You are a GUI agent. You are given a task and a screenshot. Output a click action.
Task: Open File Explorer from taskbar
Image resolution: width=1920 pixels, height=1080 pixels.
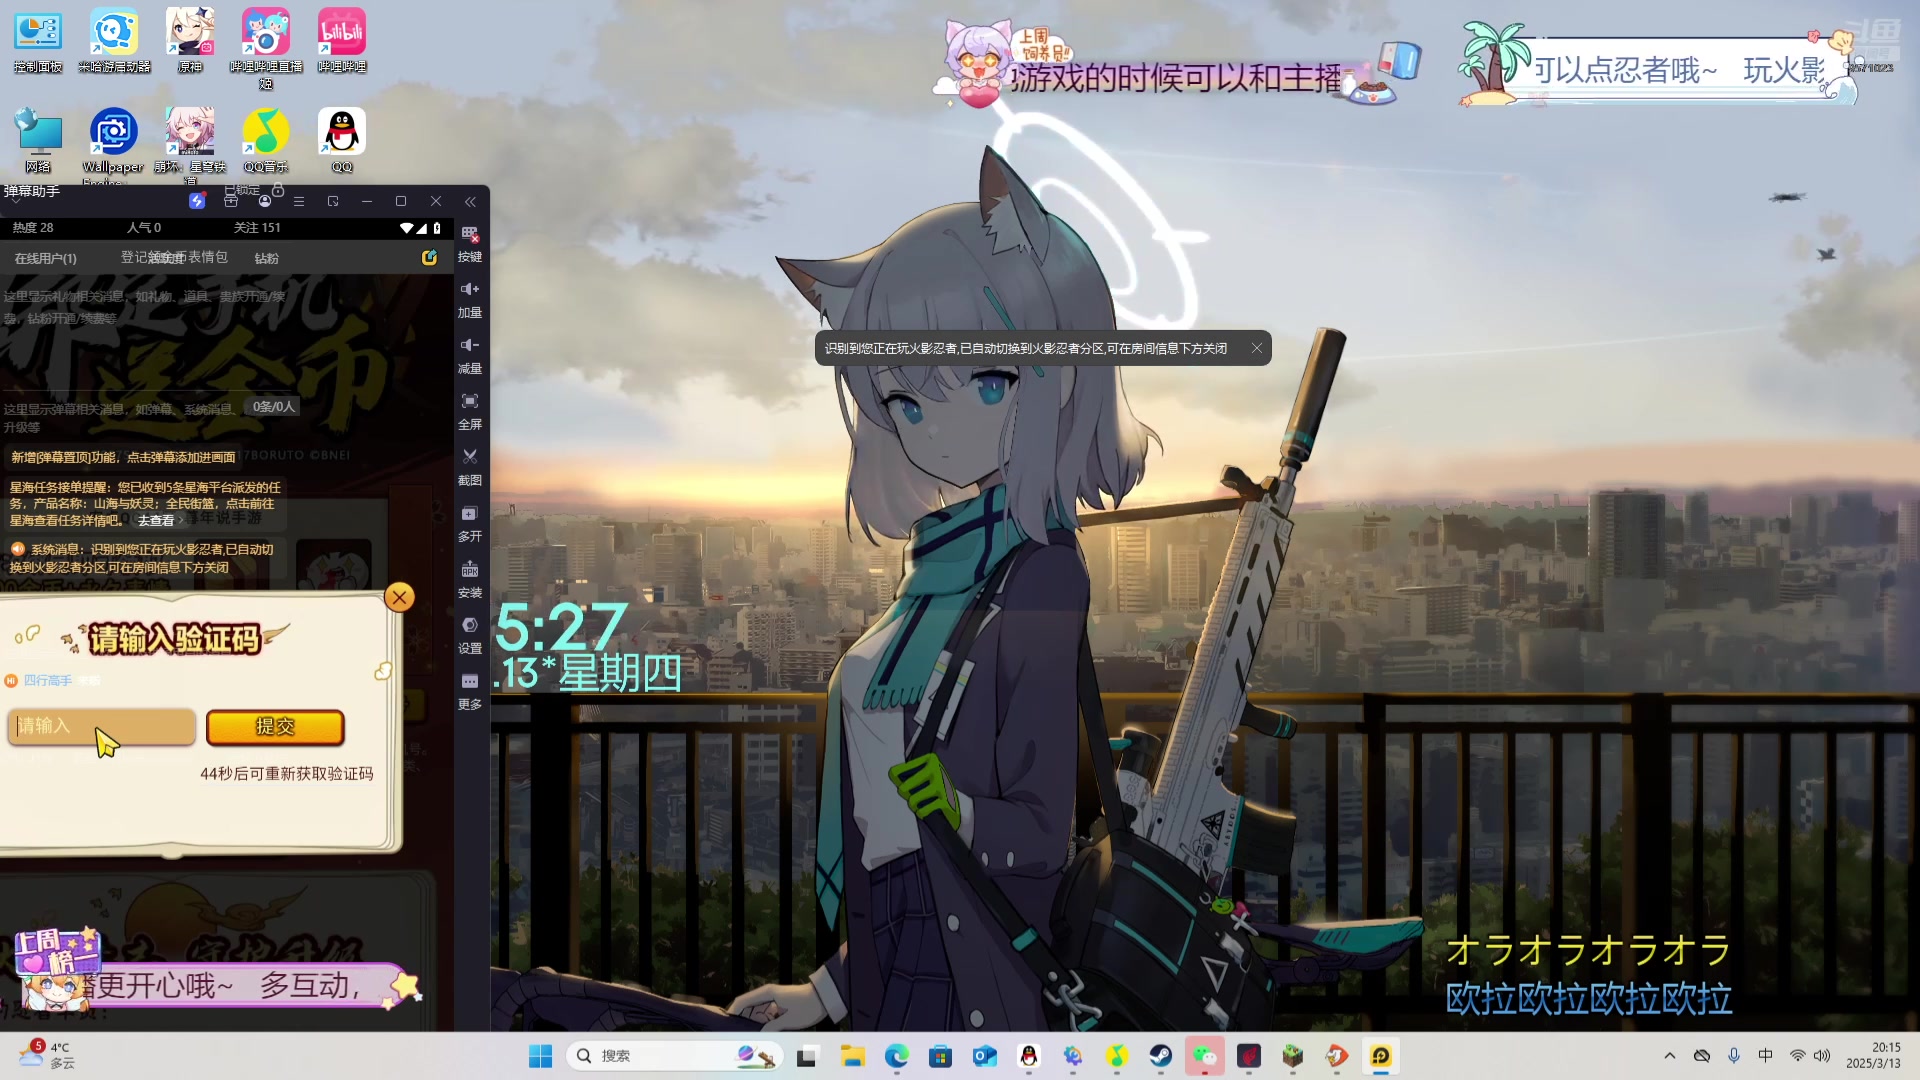coord(852,1056)
